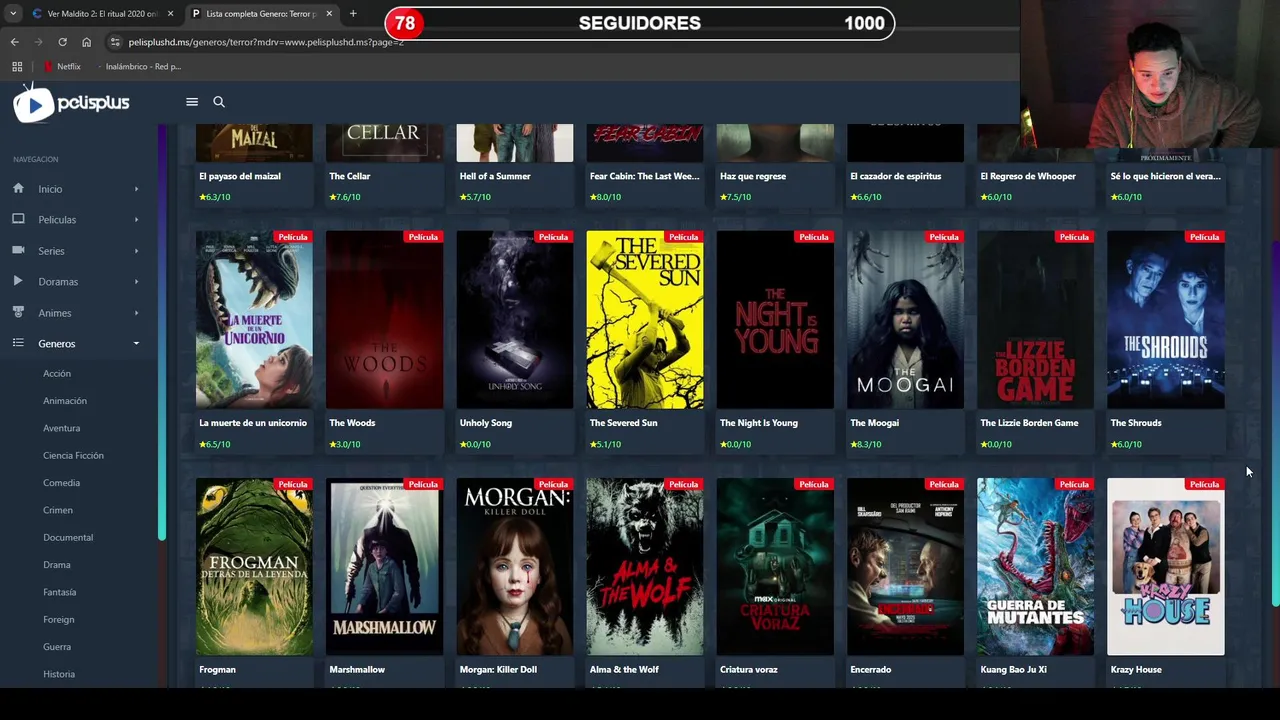The height and width of the screenshot is (720, 1280).
Task: Select the Aventura genre
Action: click(x=62, y=428)
